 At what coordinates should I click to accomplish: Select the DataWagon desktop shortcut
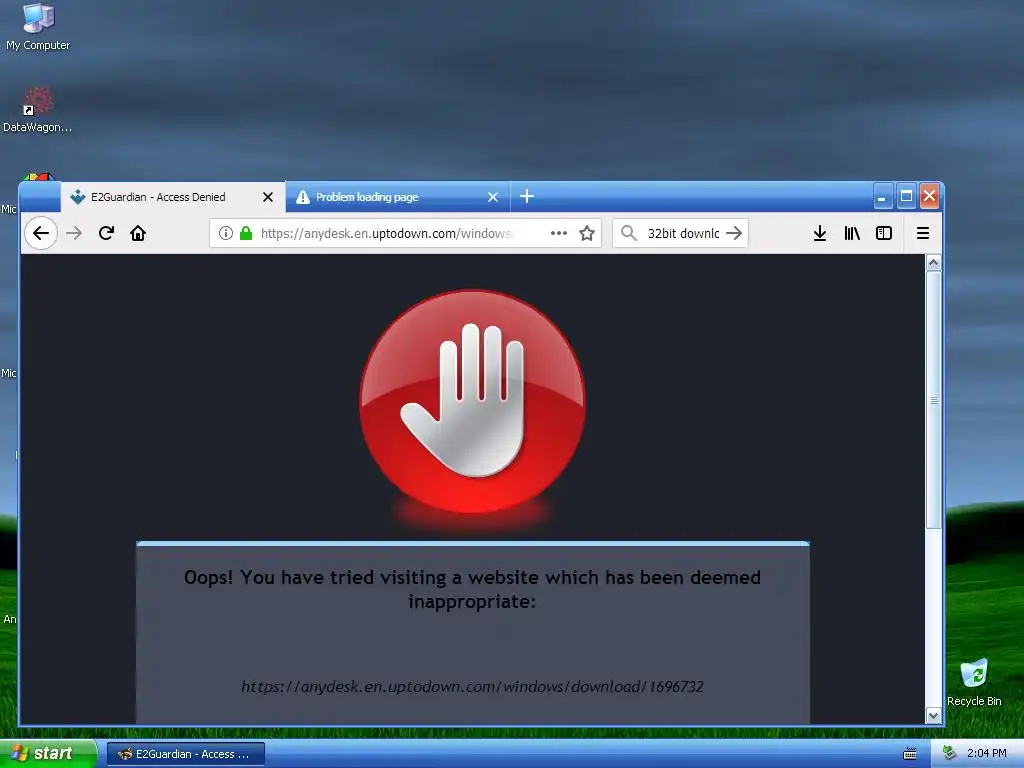click(37, 110)
